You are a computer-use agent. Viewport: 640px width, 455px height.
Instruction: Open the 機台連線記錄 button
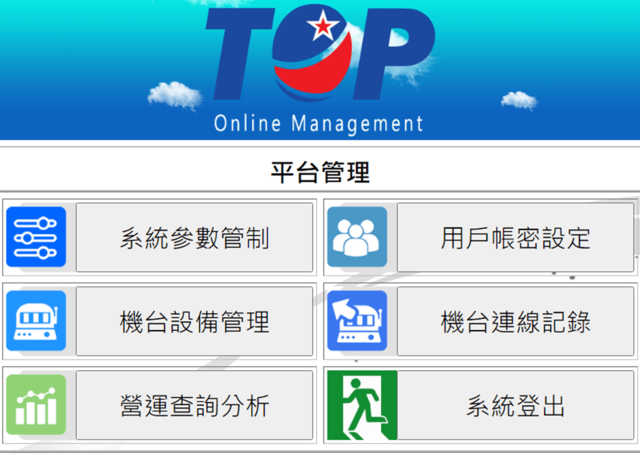(x=515, y=321)
